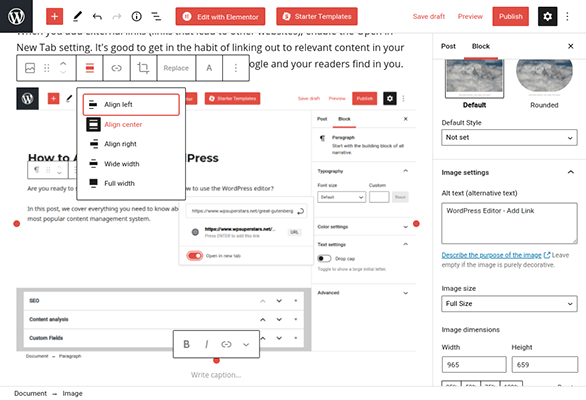The height and width of the screenshot is (400, 586).
Task: Click the red Add block plus button
Action: coord(55,16)
